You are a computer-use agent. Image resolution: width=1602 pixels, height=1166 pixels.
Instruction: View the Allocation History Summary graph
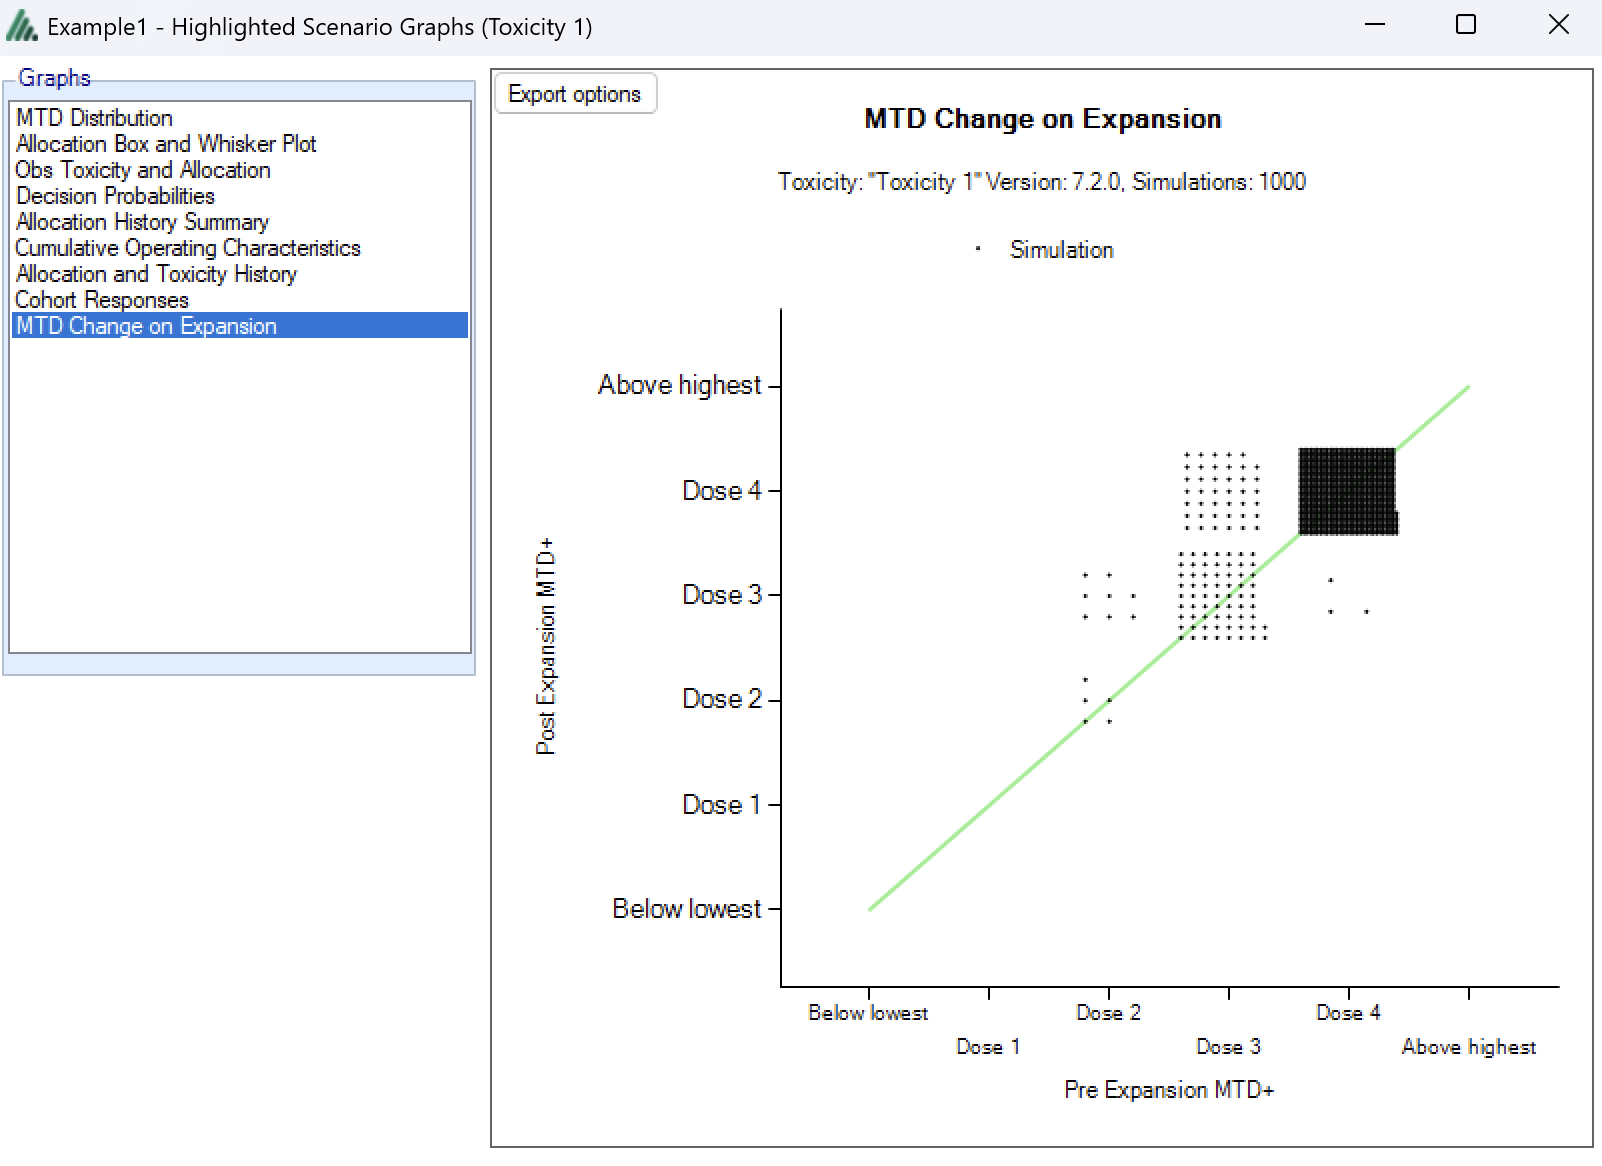(x=143, y=222)
